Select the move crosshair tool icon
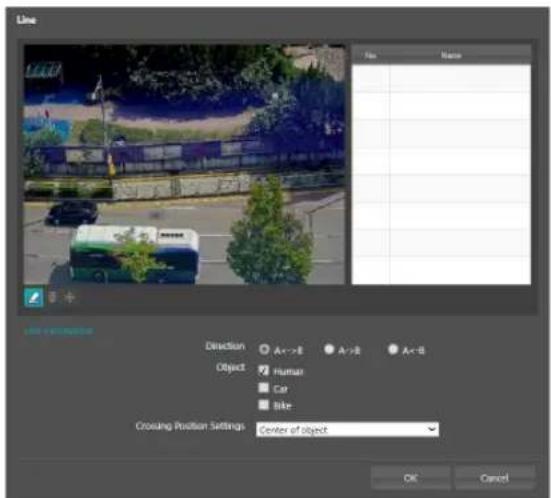Screen dimensions: 551x498 pos(70,297)
